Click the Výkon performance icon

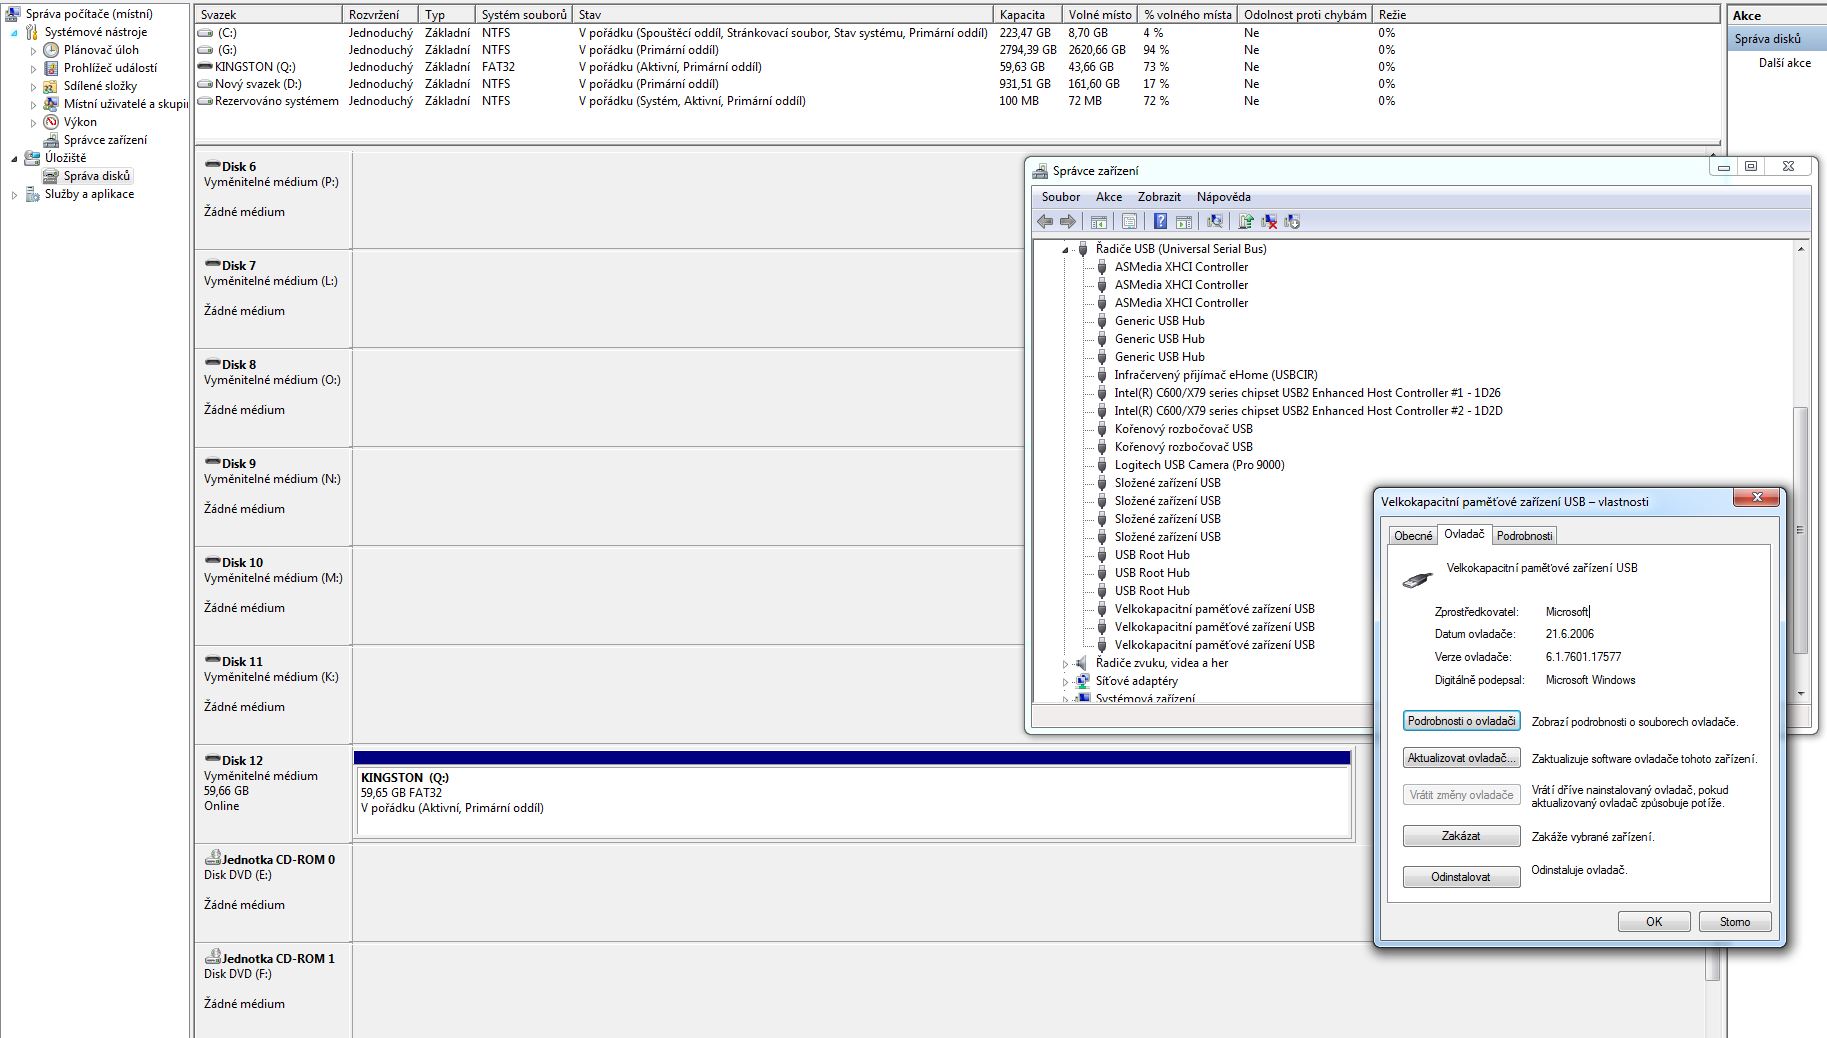(x=51, y=122)
